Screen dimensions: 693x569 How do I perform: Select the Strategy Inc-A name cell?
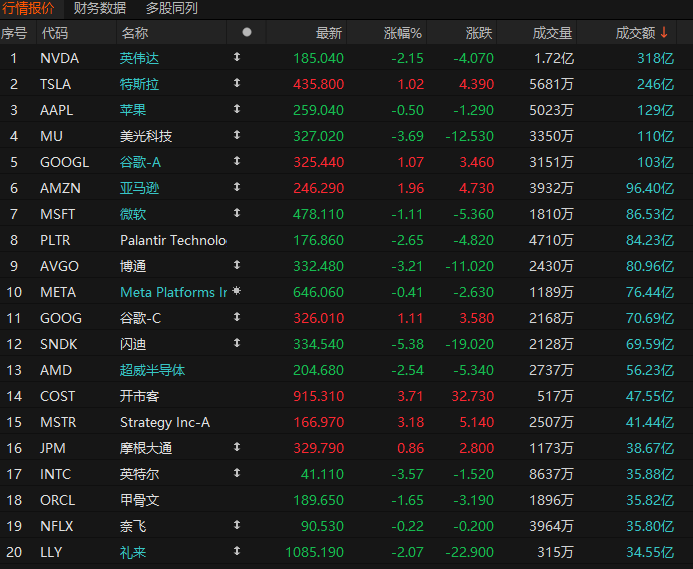[165, 422]
